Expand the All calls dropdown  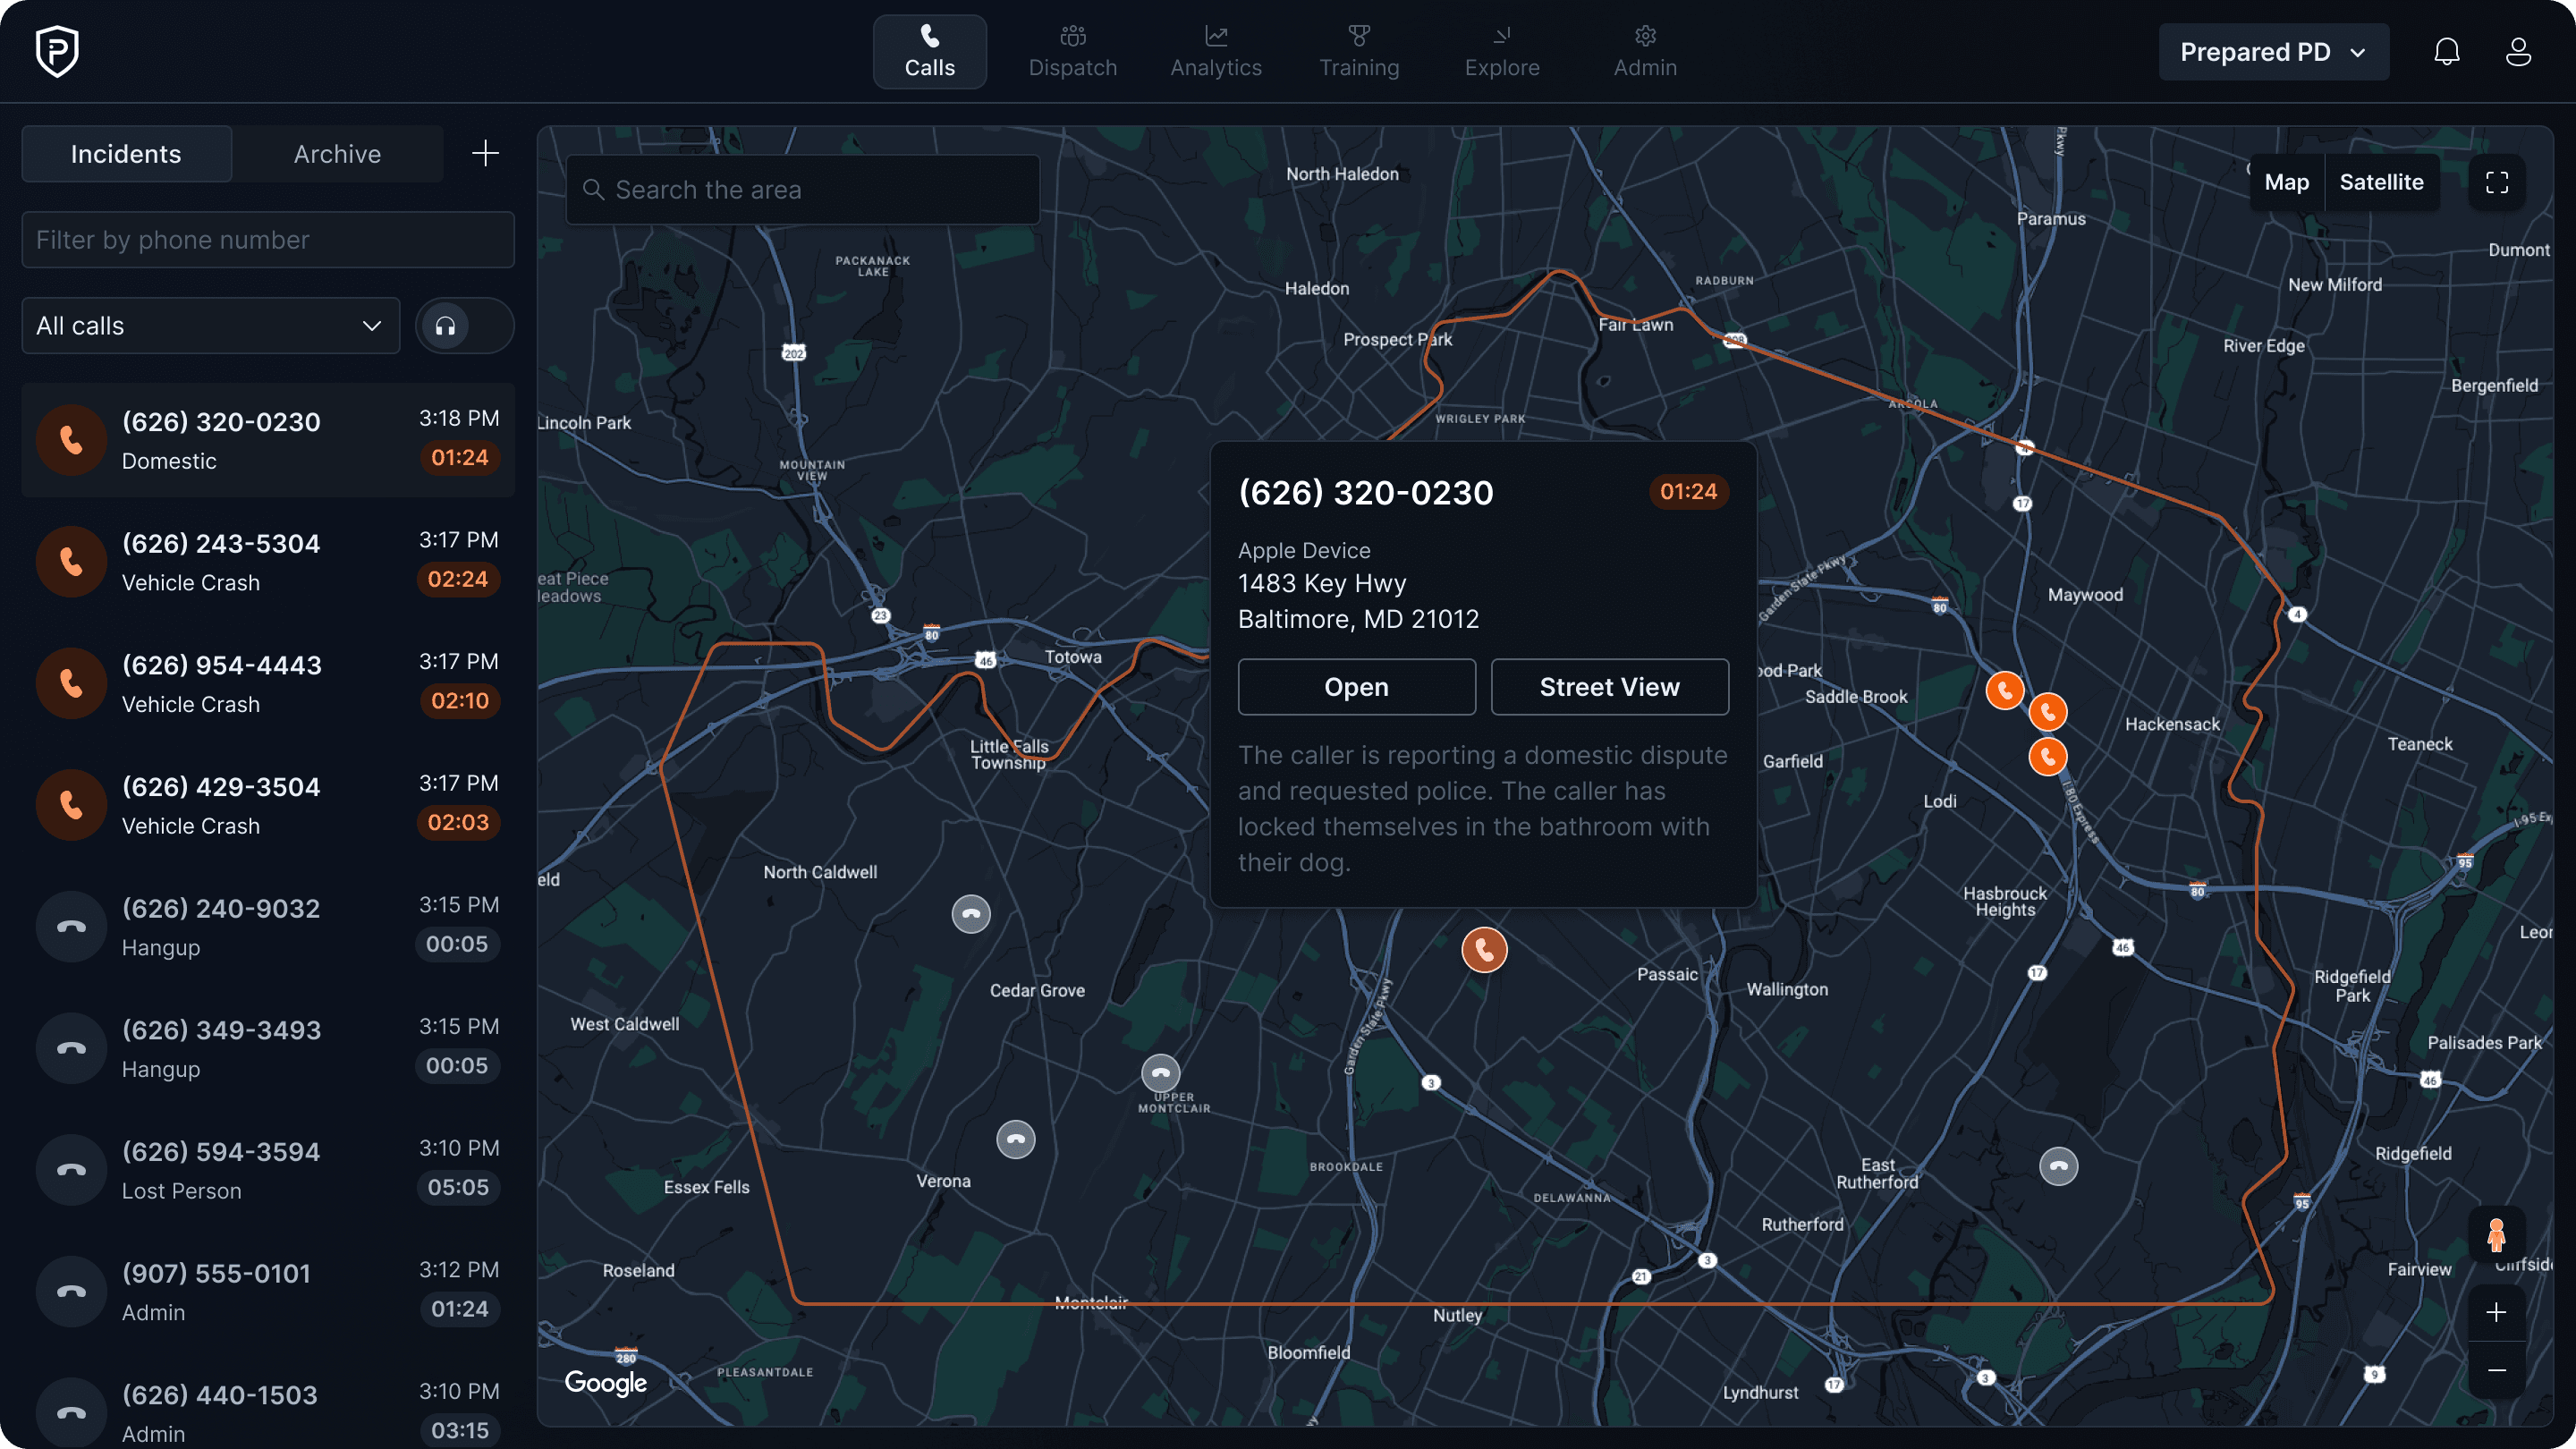pyautogui.click(x=210, y=326)
